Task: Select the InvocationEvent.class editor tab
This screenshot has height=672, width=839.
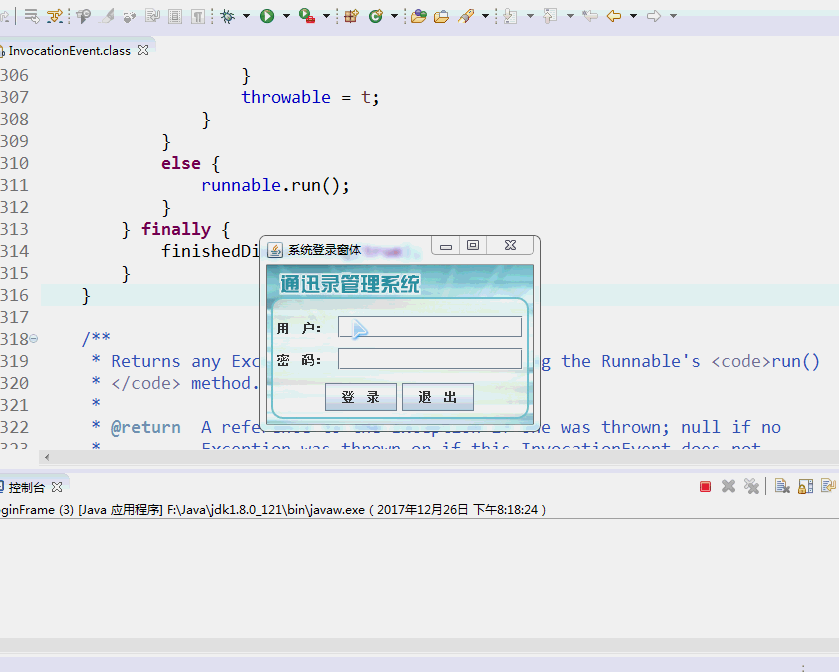Action: tap(70, 51)
